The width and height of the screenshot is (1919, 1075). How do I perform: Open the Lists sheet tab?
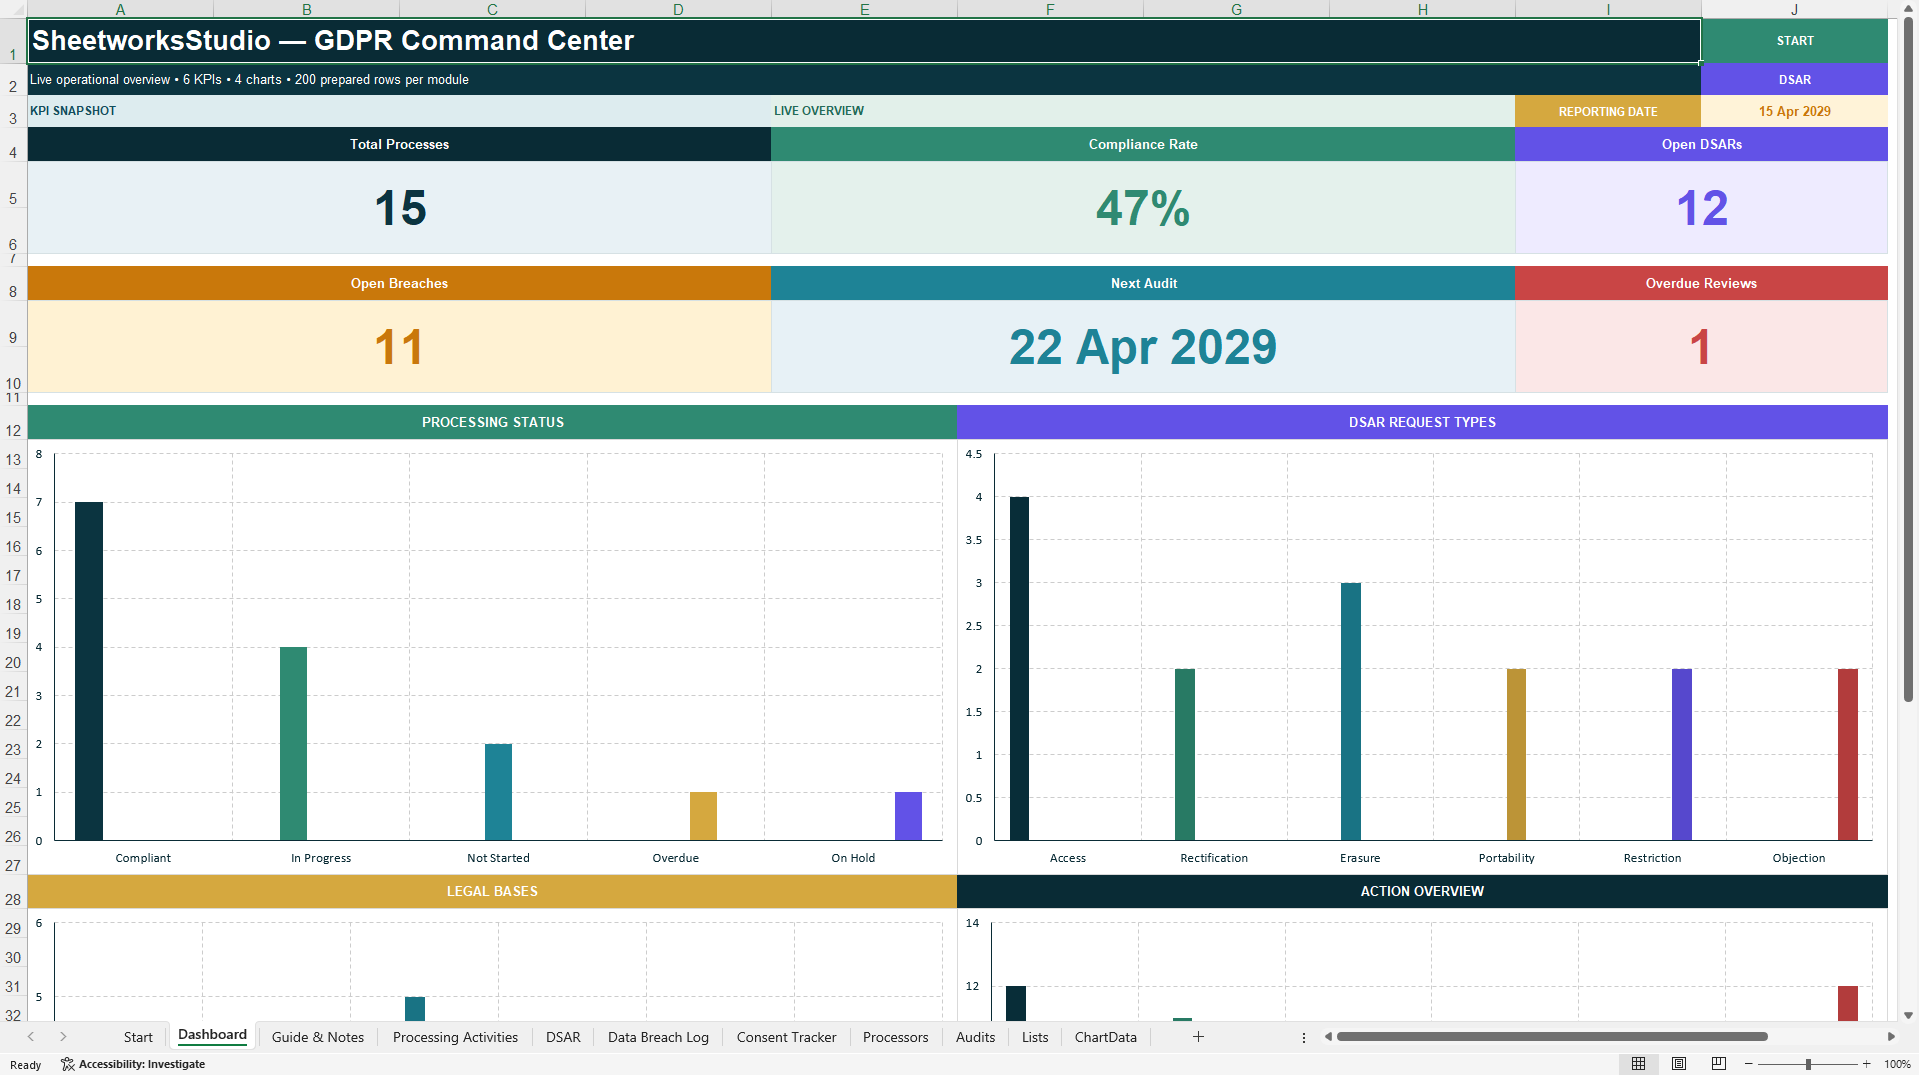click(1035, 1037)
